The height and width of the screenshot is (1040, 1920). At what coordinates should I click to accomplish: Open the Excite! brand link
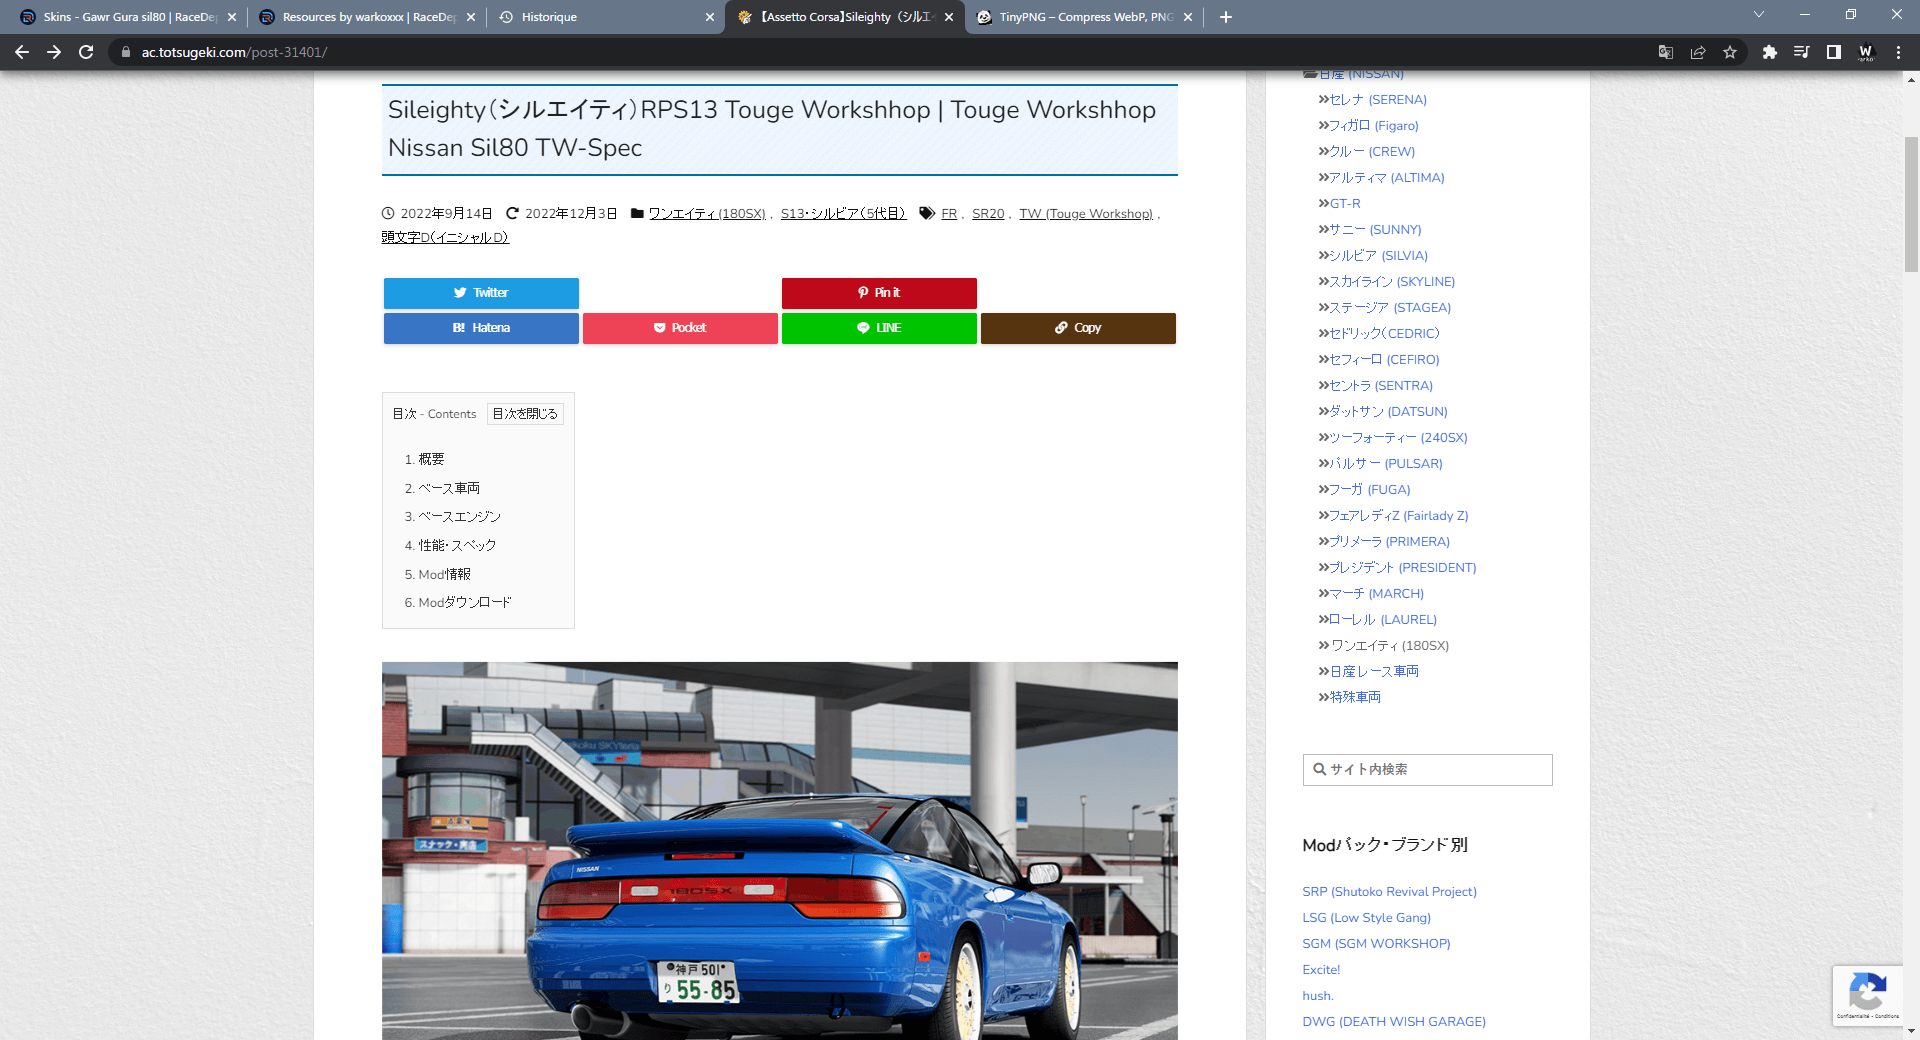1321,970
